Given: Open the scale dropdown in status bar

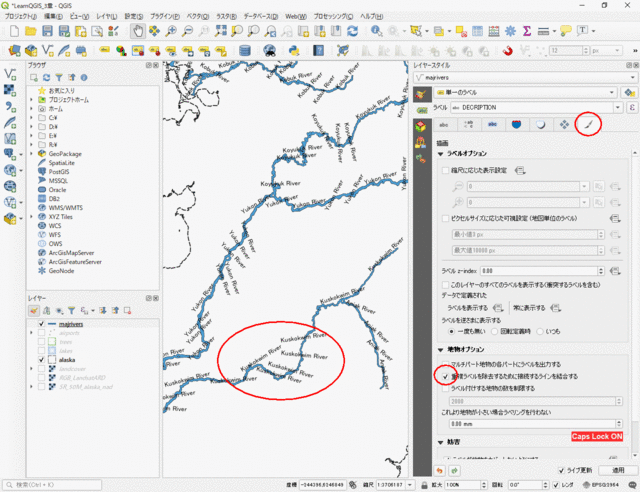Looking at the screenshot, I should pos(410,485).
